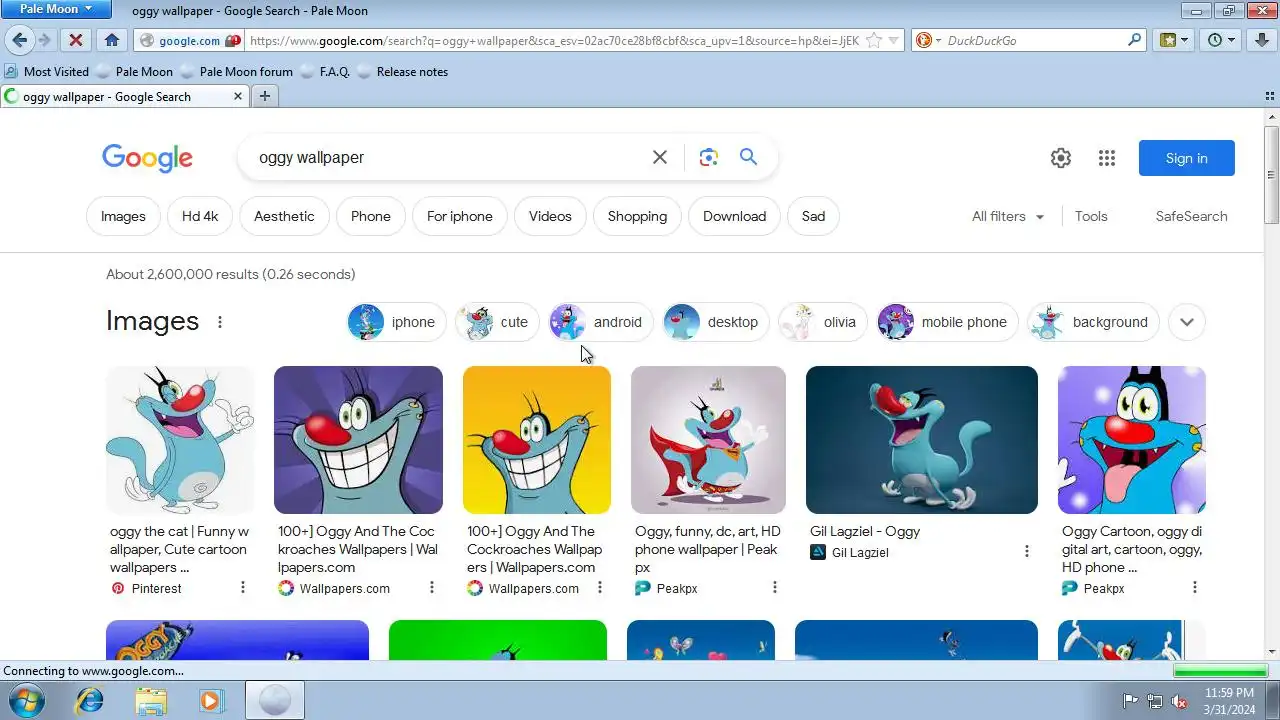Open the Pale Moon application menu
1280x720 pixels.
(57, 9)
